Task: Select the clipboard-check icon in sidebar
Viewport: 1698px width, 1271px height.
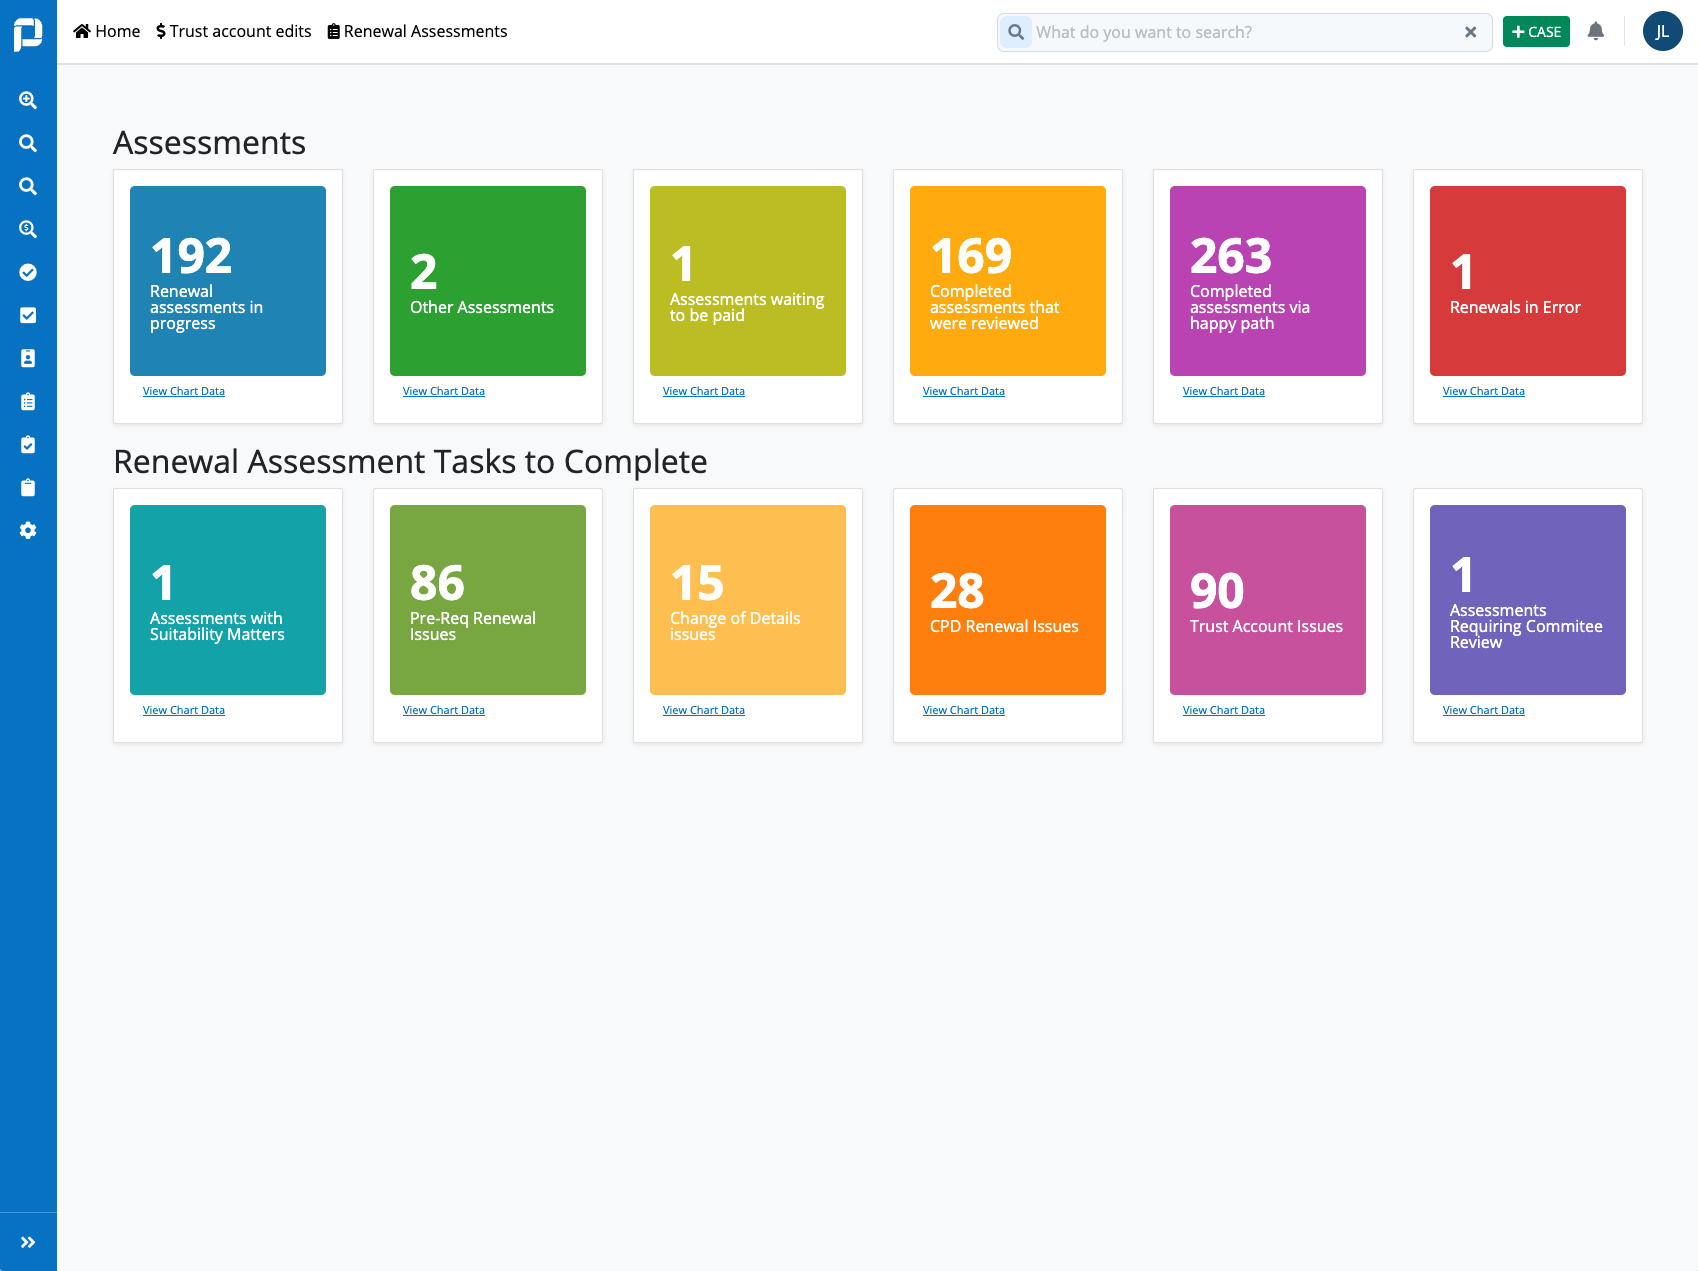Action: pos(27,444)
